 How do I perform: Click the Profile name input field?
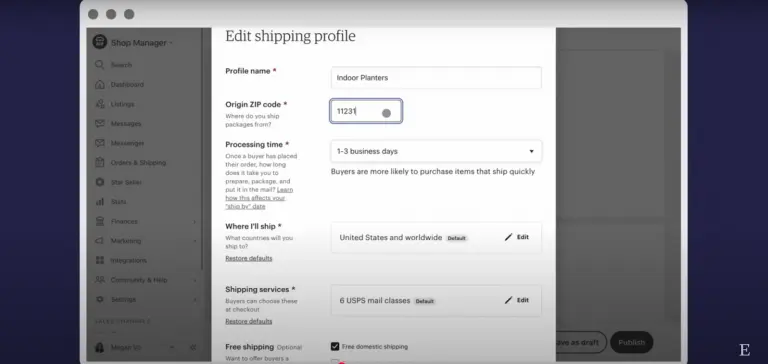436,77
